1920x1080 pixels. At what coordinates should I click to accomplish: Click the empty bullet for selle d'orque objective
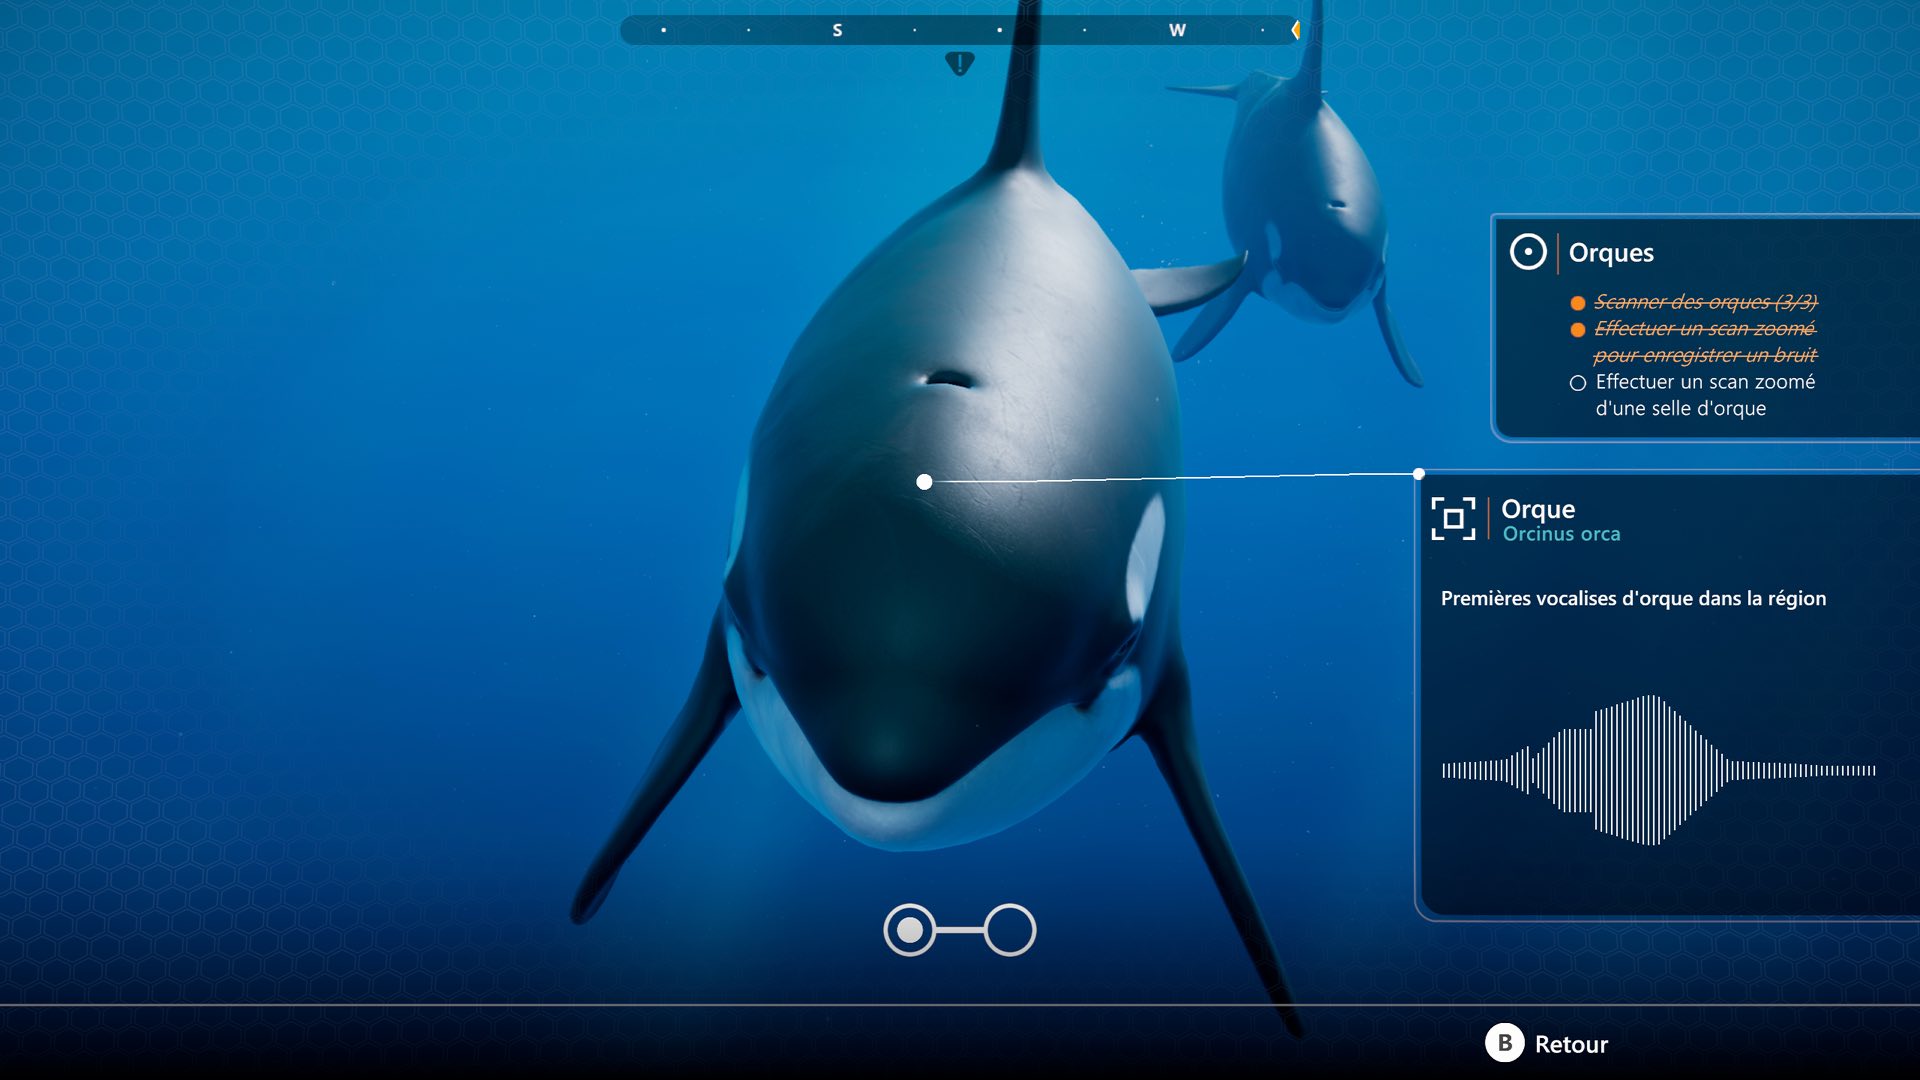[1578, 383]
